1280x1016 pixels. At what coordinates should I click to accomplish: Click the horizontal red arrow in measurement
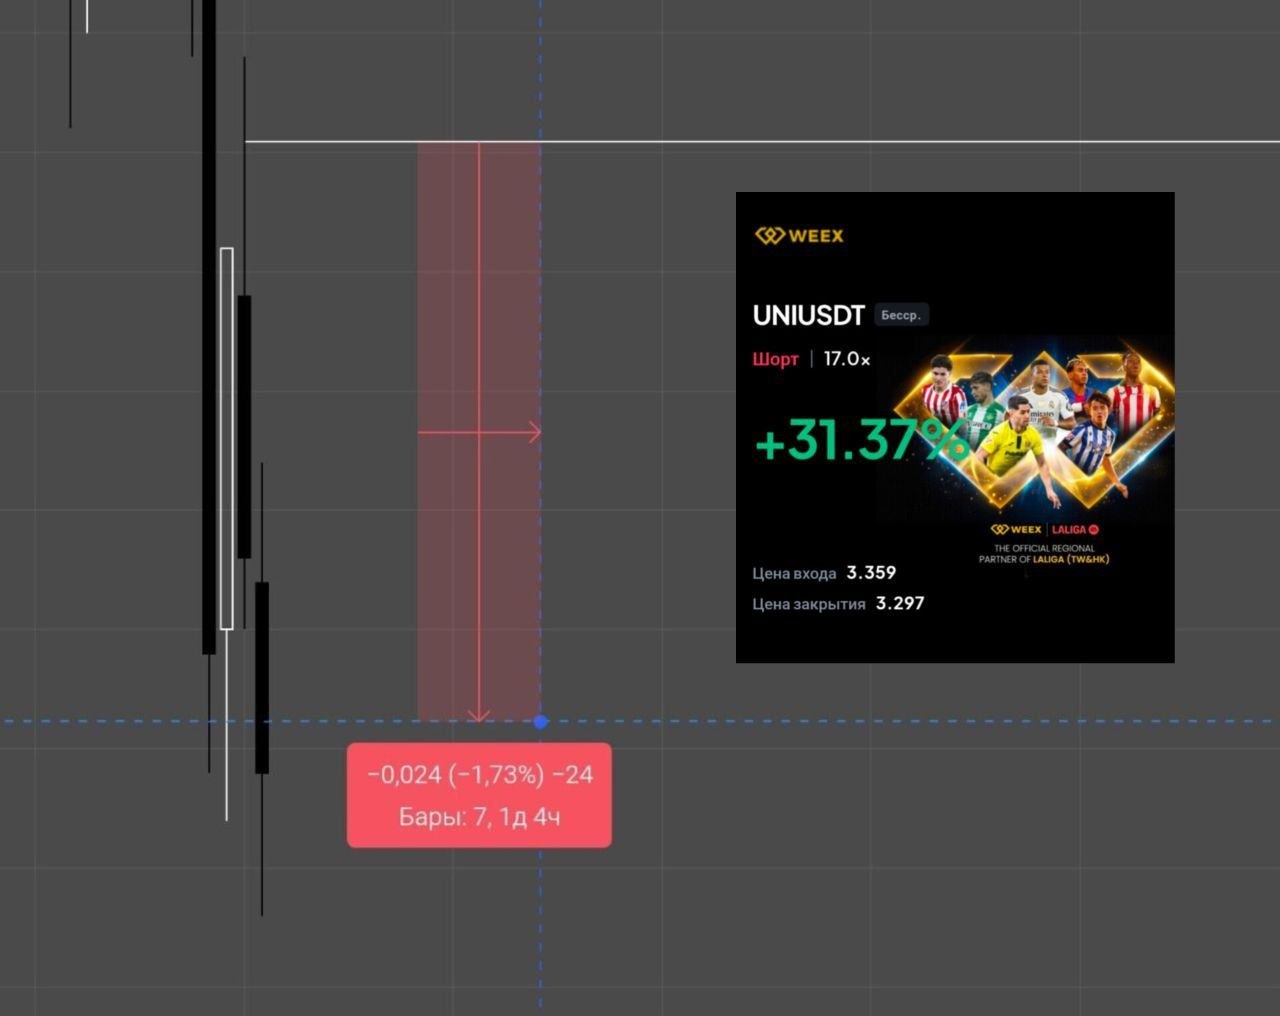[479, 432]
